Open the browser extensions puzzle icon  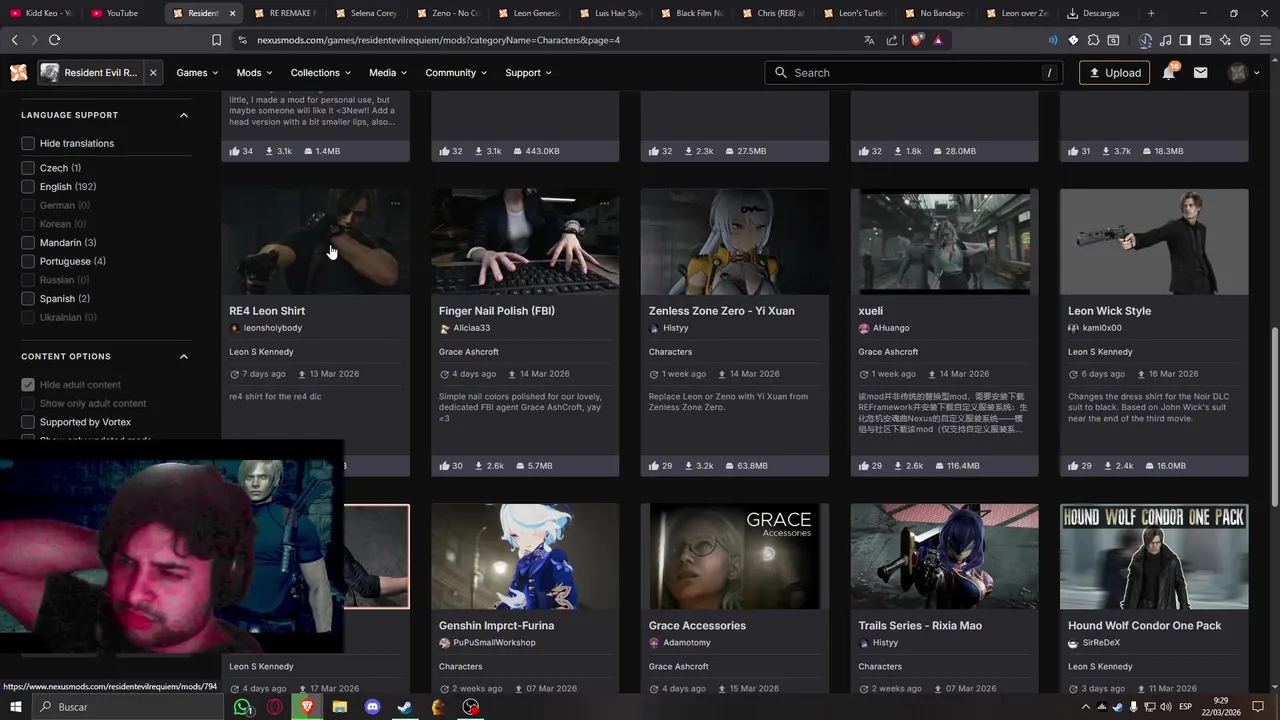click(x=1092, y=40)
